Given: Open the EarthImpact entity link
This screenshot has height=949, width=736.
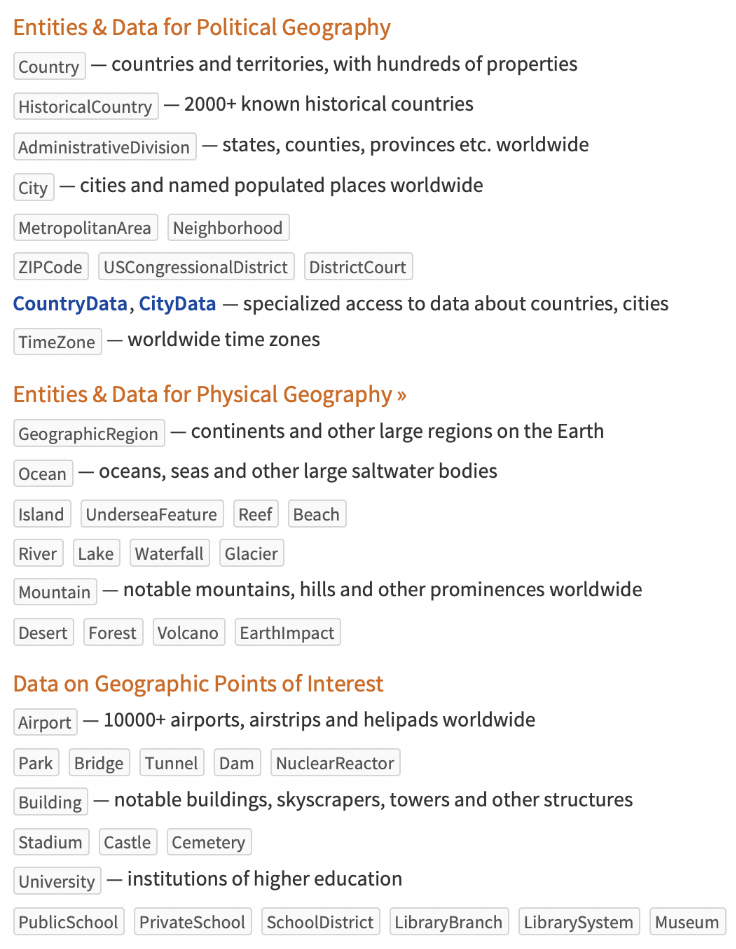Looking at the screenshot, I should click(x=287, y=633).
